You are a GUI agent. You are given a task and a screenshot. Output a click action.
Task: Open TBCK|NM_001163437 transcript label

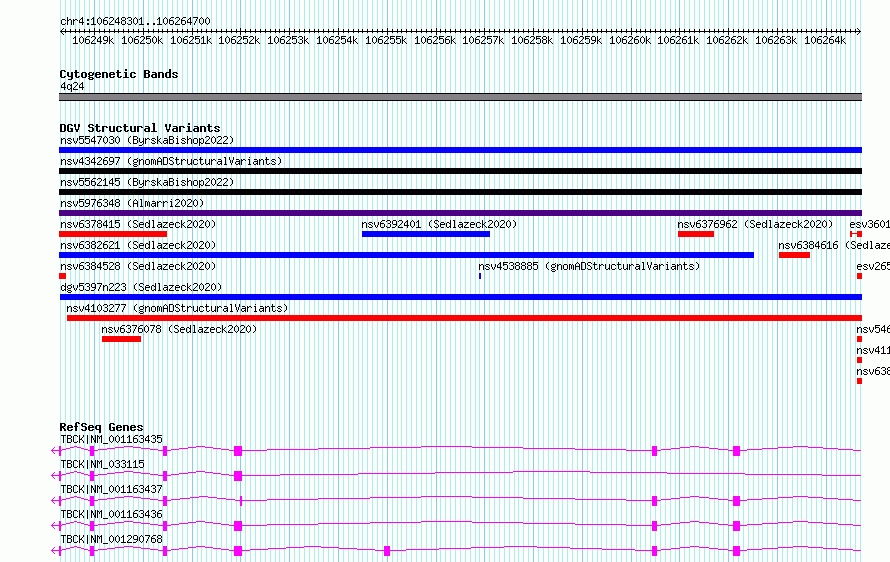[111, 489]
